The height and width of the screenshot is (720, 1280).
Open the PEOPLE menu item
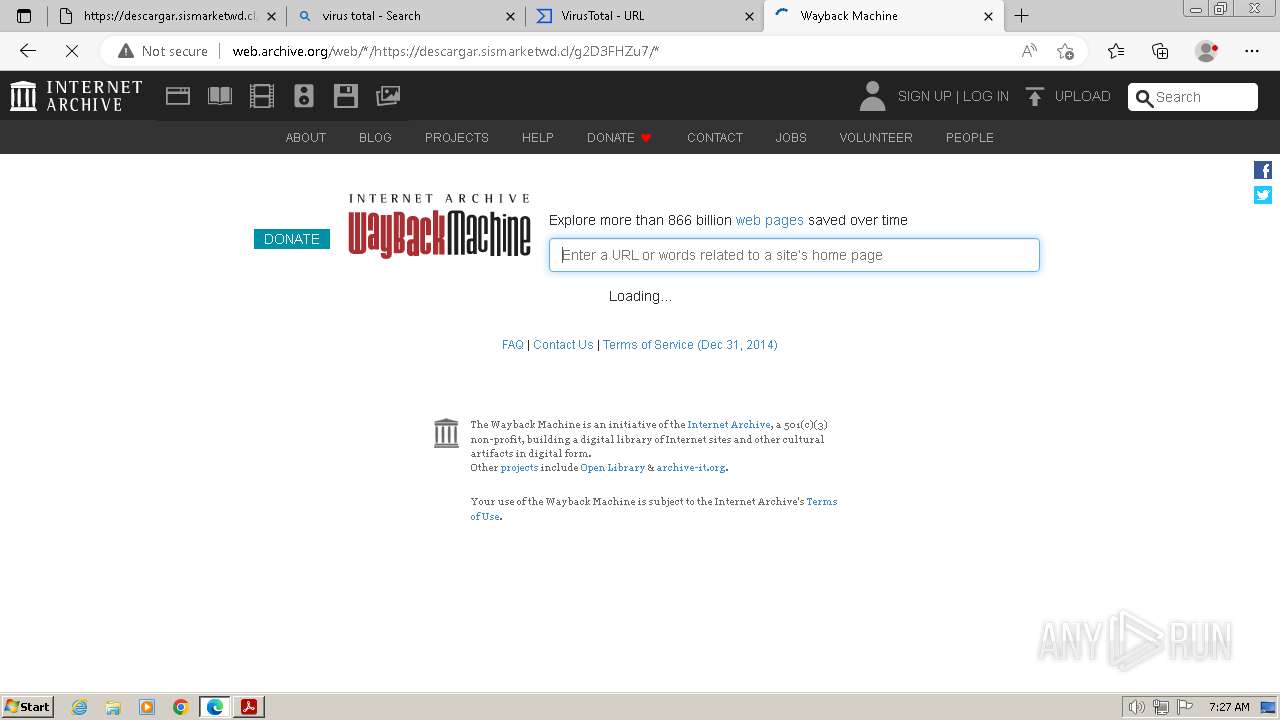[x=970, y=137]
